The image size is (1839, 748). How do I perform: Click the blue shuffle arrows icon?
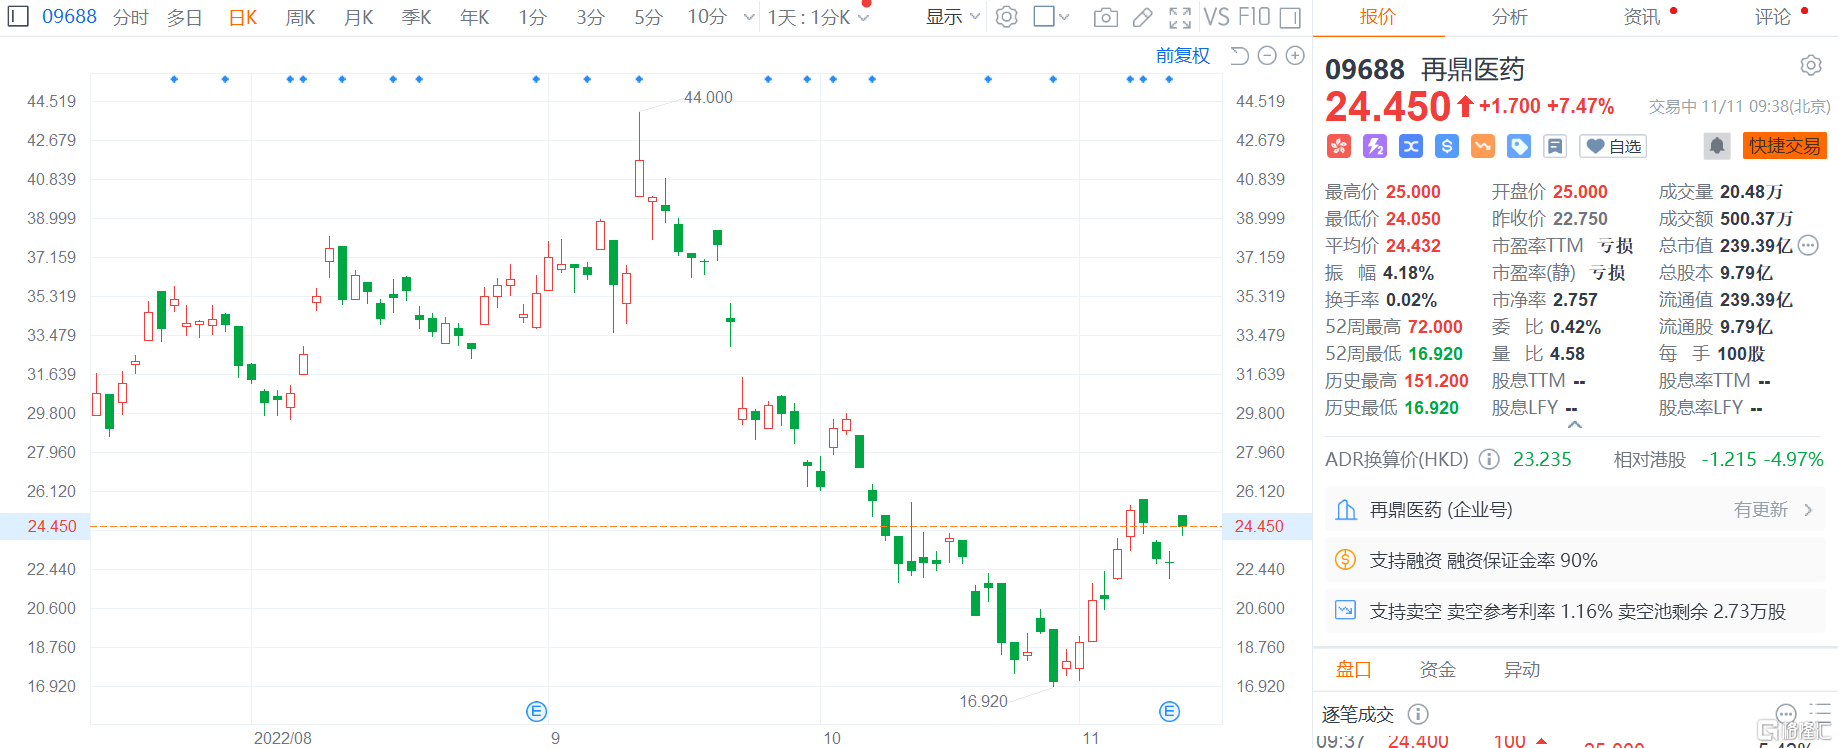1411,146
